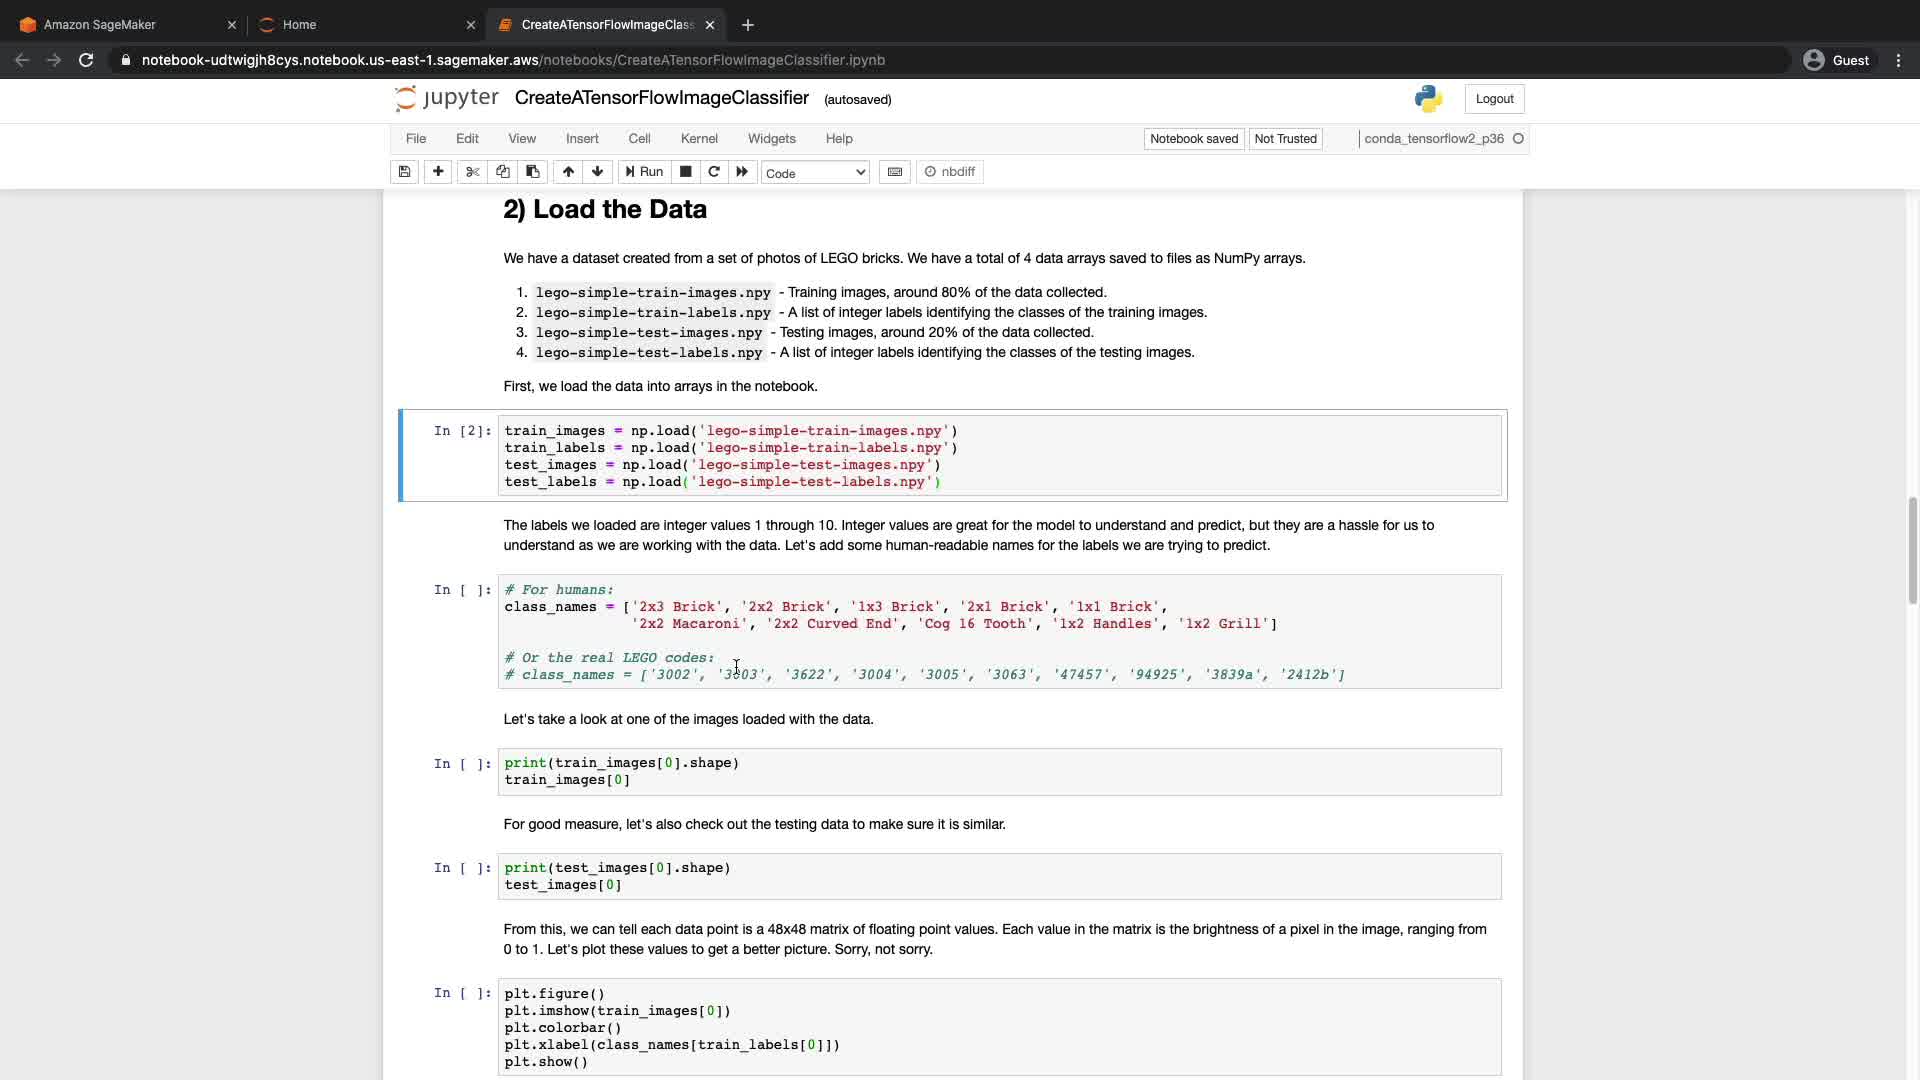Open the Cell menu
This screenshot has height=1080, width=1920.
click(x=639, y=139)
